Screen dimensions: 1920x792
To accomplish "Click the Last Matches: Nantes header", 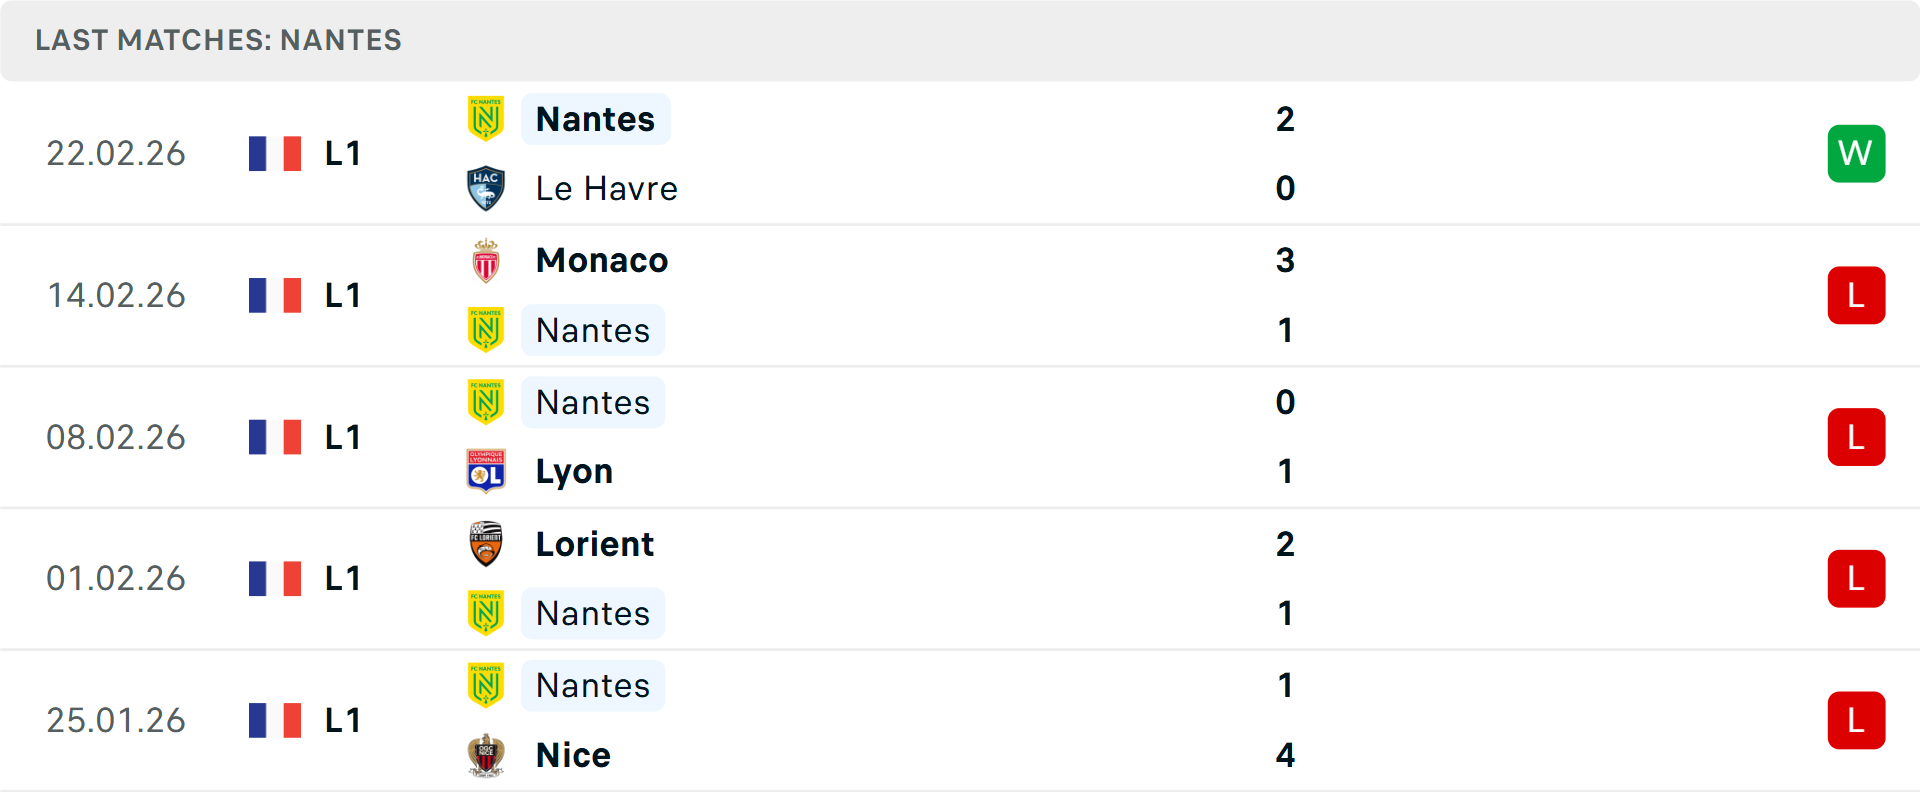I will tap(218, 40).
